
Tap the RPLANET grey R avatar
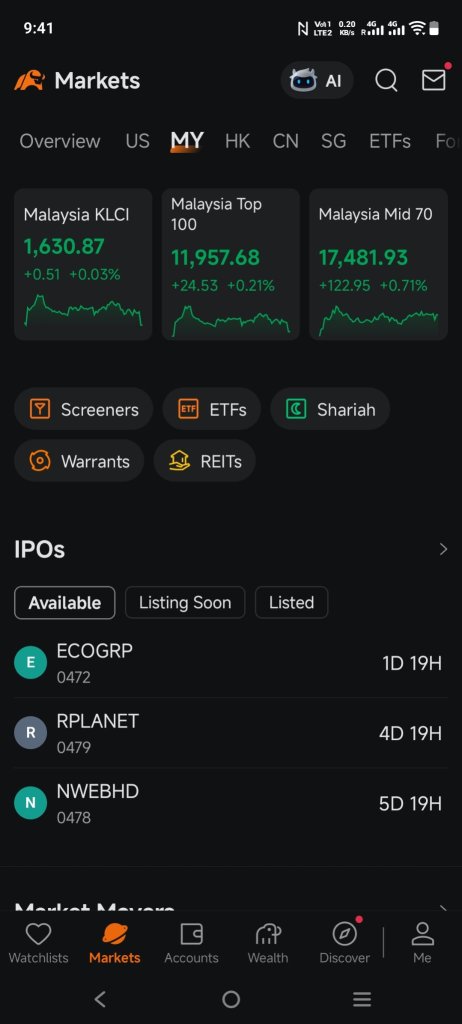tap(31, 733)
